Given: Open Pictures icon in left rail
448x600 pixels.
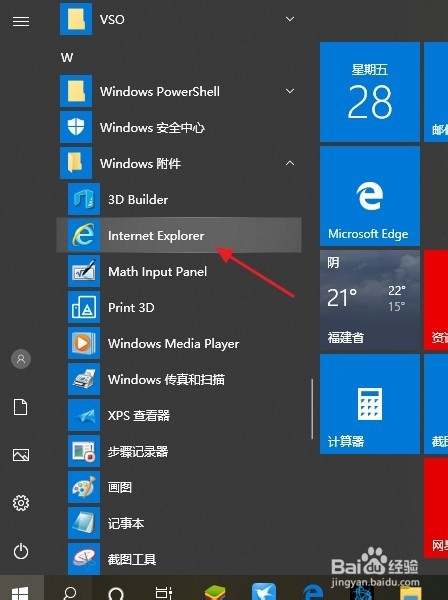Looking at the screenshot, I should (x=21, y=455).
